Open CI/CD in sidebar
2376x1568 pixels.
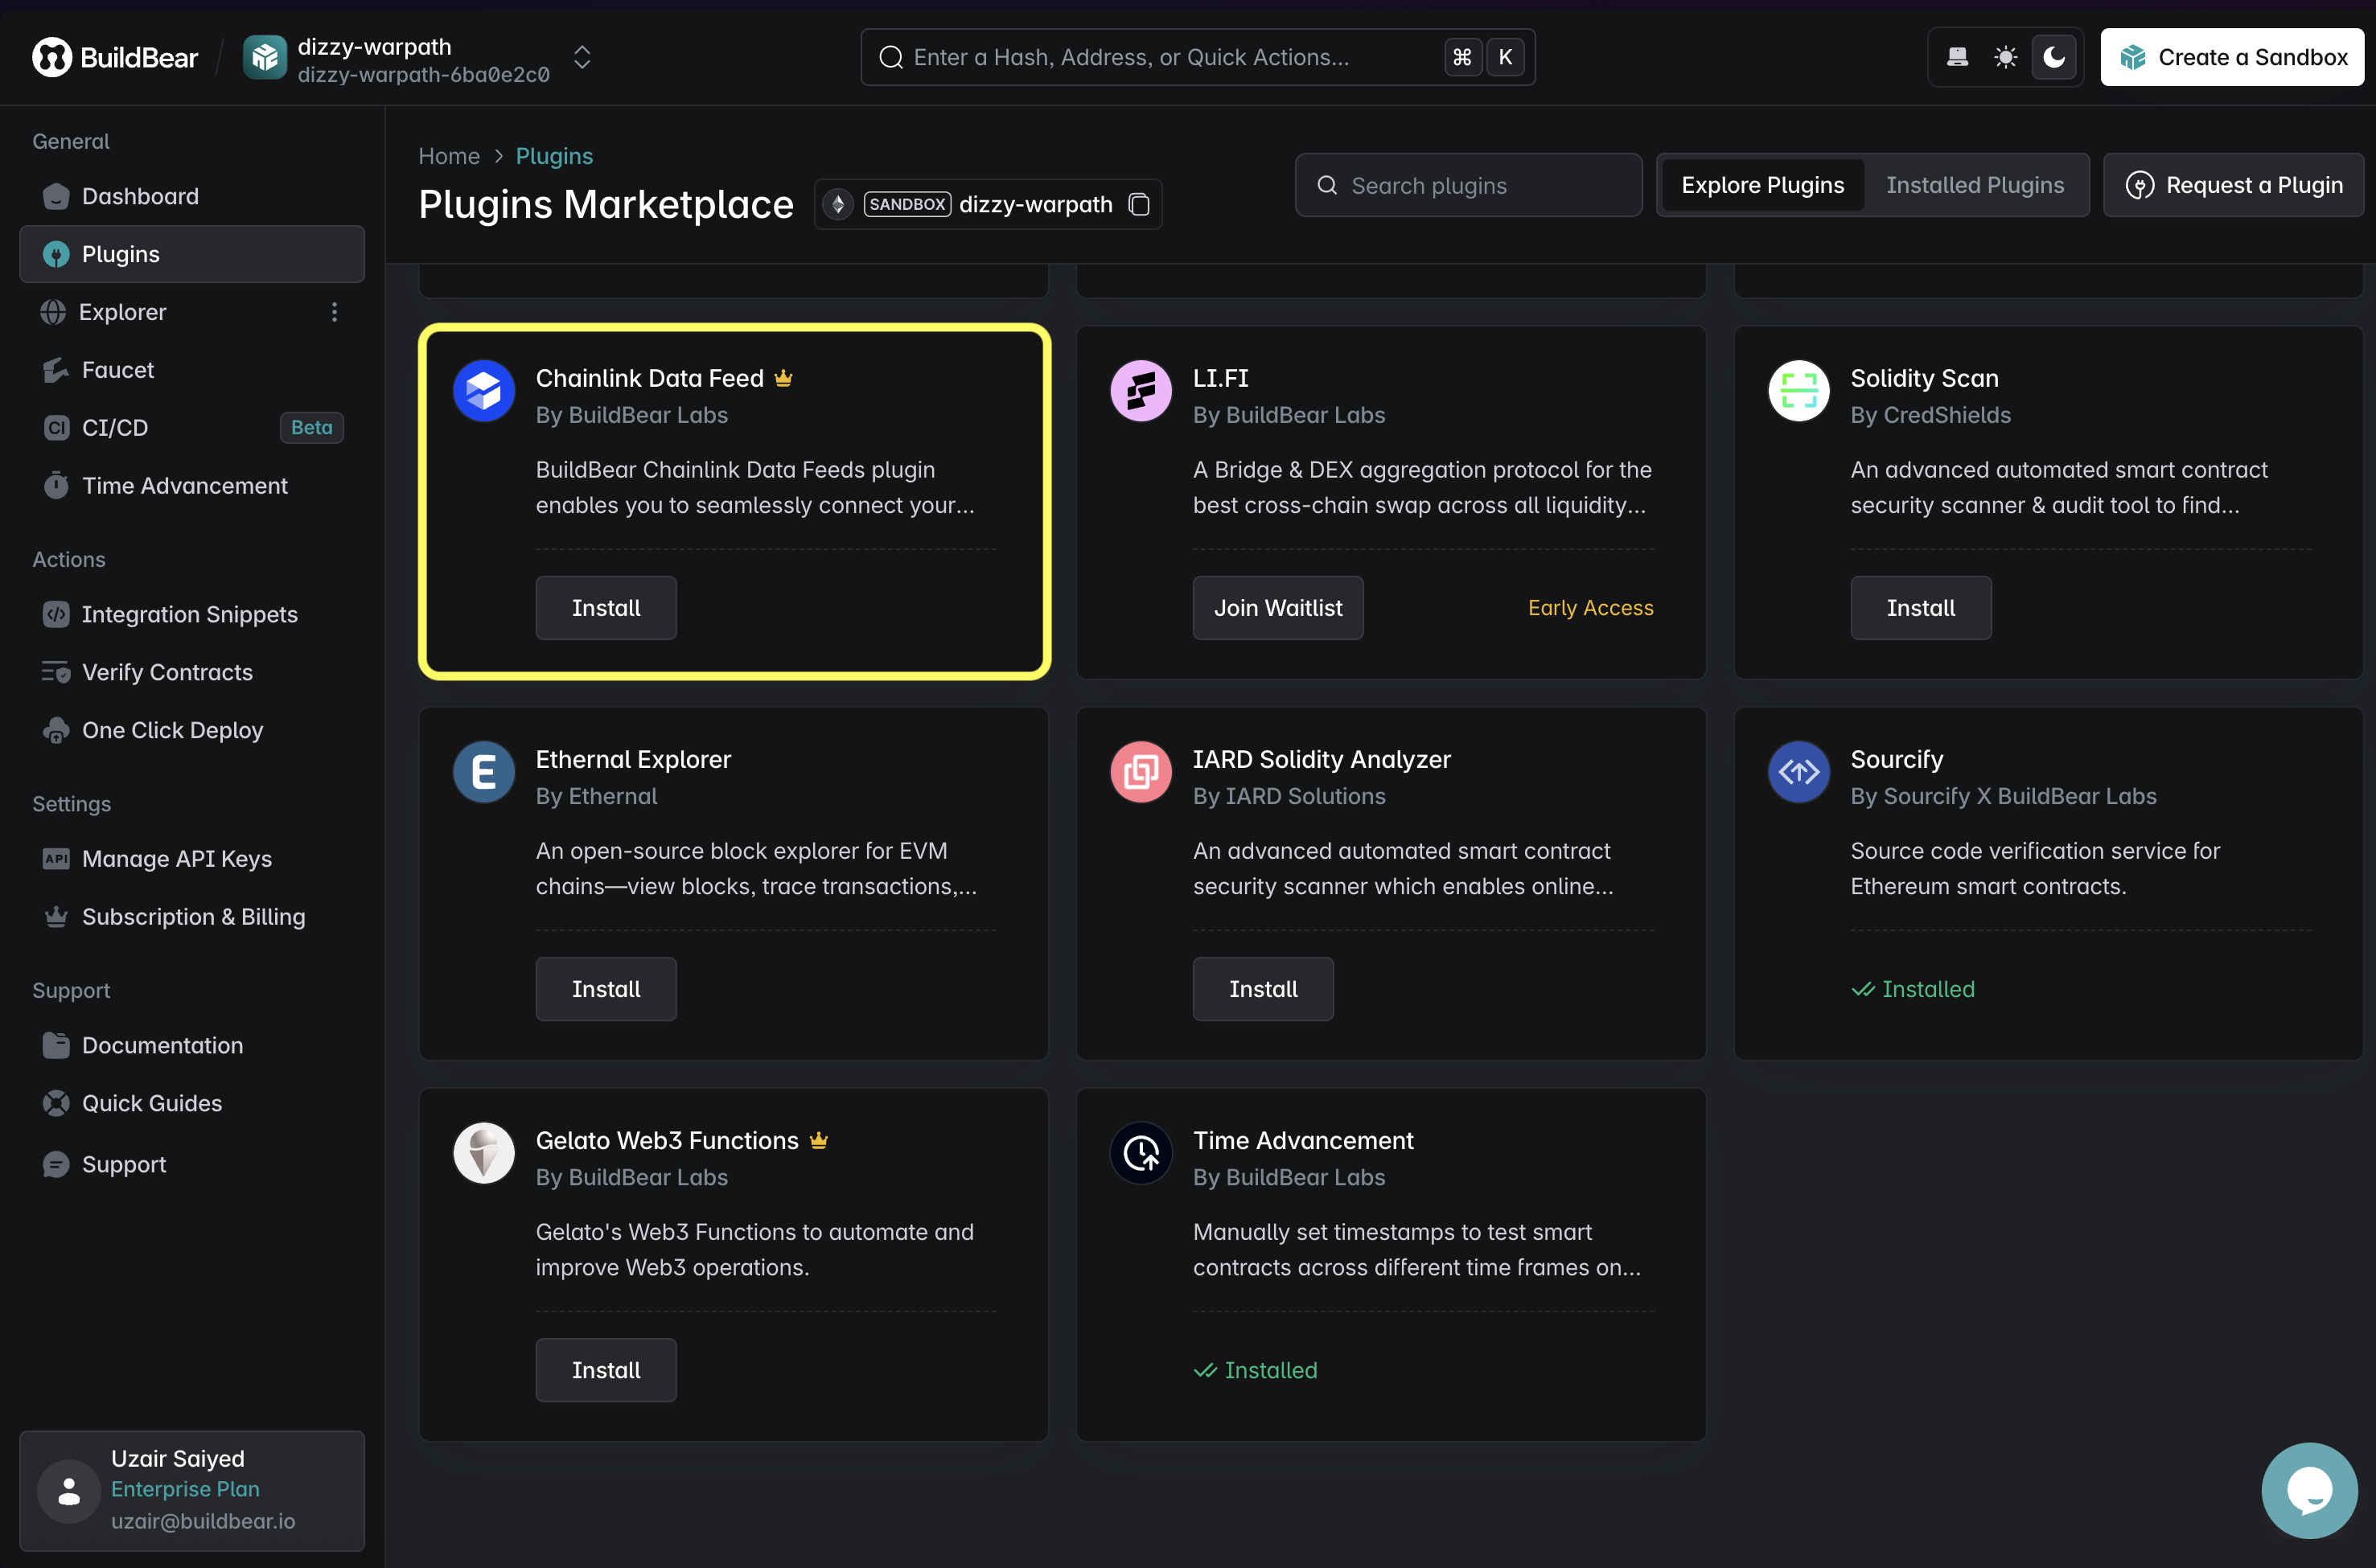pos(192,427)
